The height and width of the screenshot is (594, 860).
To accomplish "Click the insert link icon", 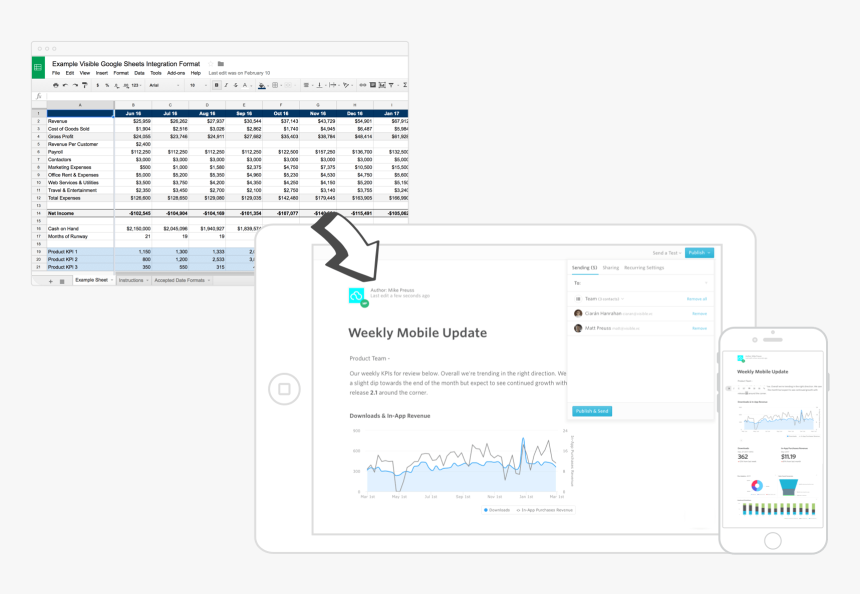I will click(x=363, y=85).
